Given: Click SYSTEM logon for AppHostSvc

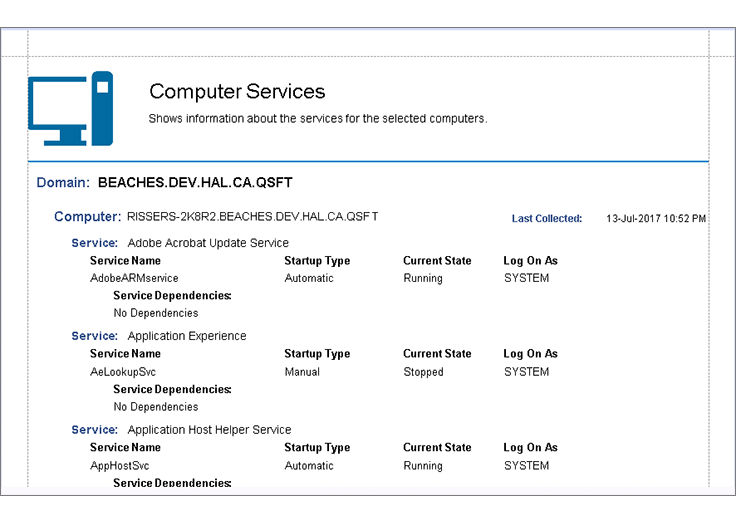Looking at the screenshot, I should (526, 466).
